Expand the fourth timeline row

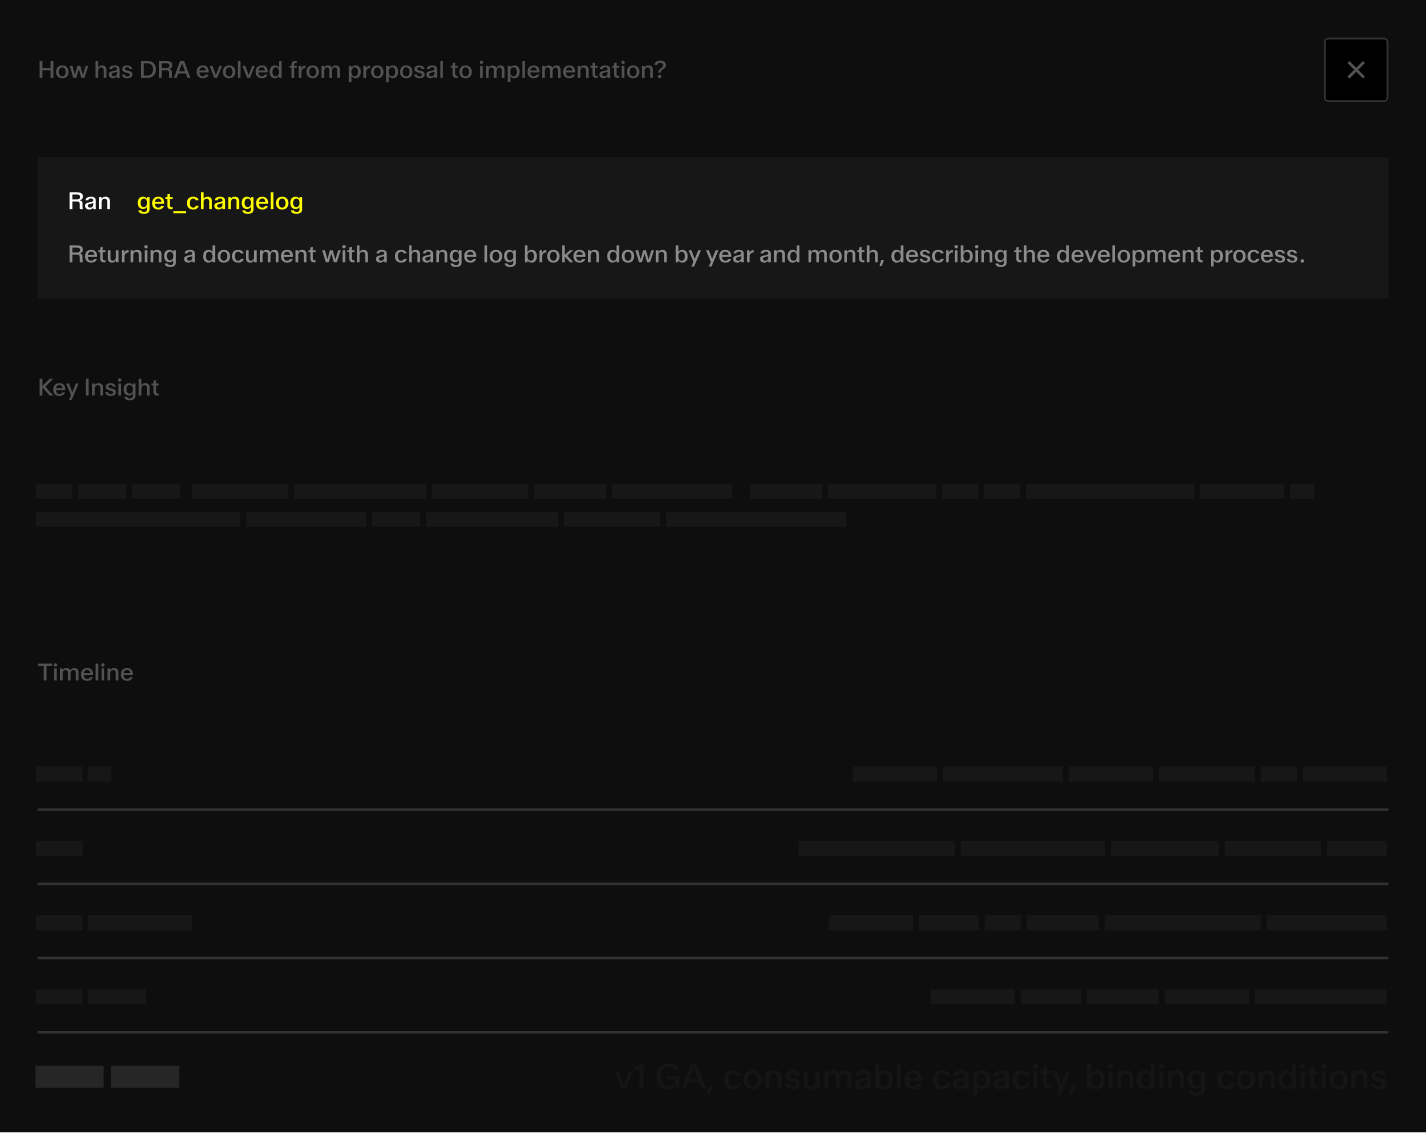pos(712,996)
